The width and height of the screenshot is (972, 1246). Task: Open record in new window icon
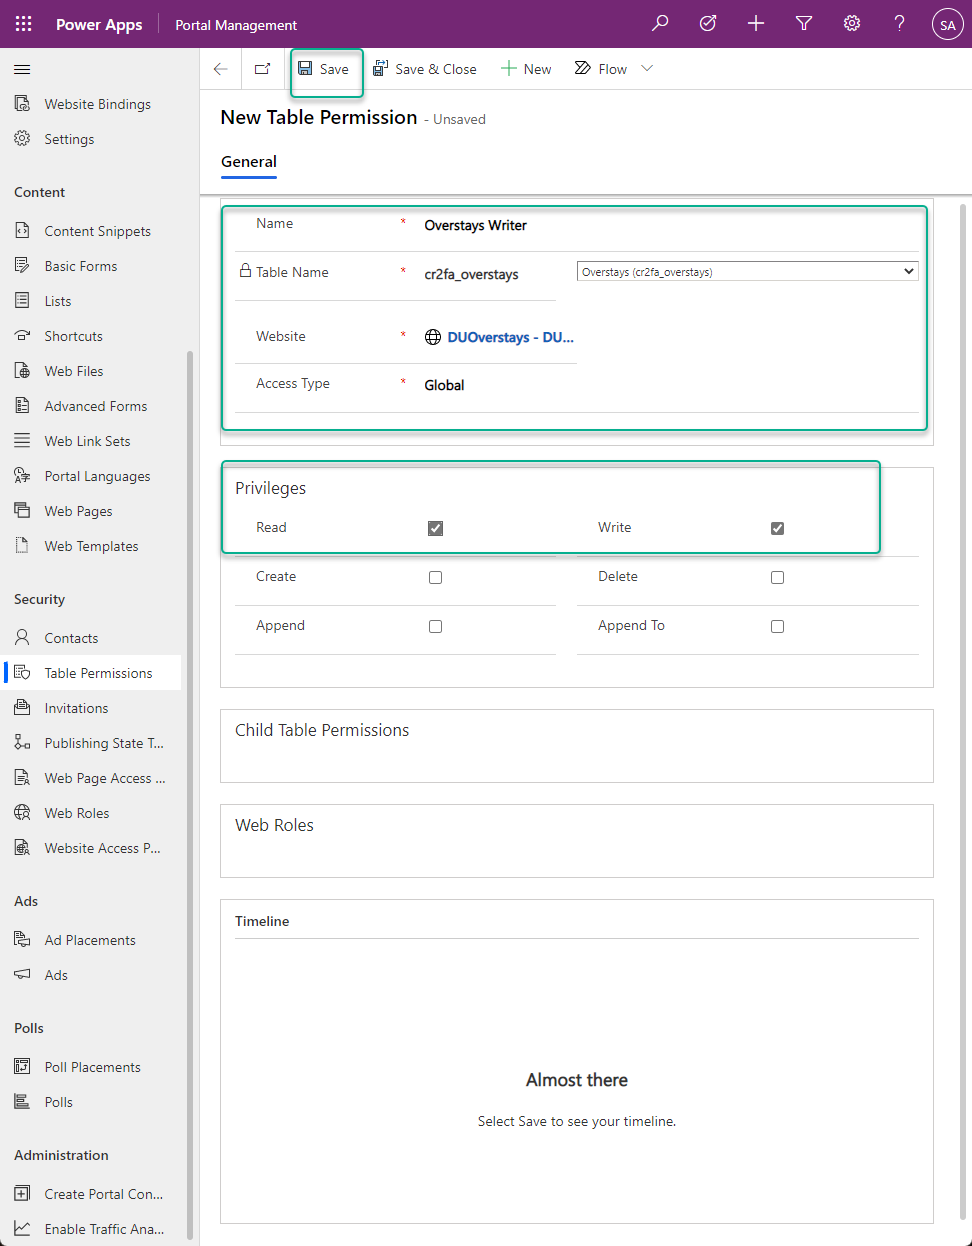(263, 69)
